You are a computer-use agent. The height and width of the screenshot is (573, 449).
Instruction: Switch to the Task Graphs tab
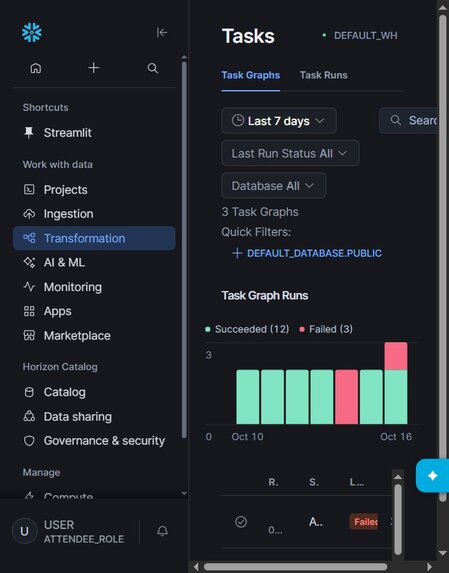[251, 75]
